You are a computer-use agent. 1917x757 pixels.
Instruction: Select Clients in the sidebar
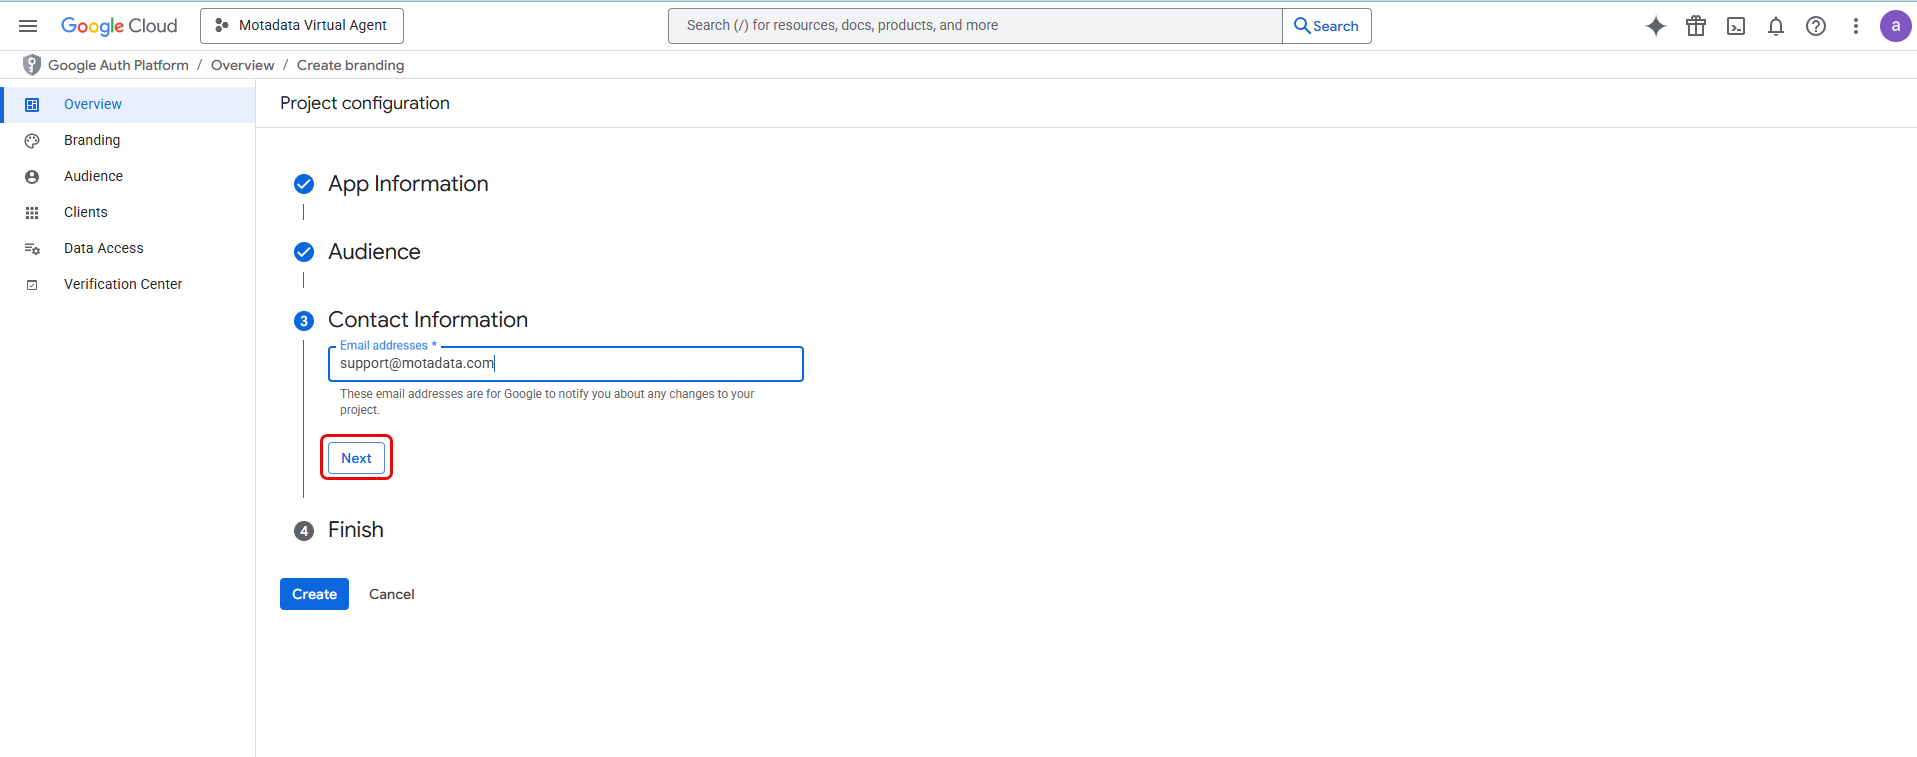click(x=128, y=212)
